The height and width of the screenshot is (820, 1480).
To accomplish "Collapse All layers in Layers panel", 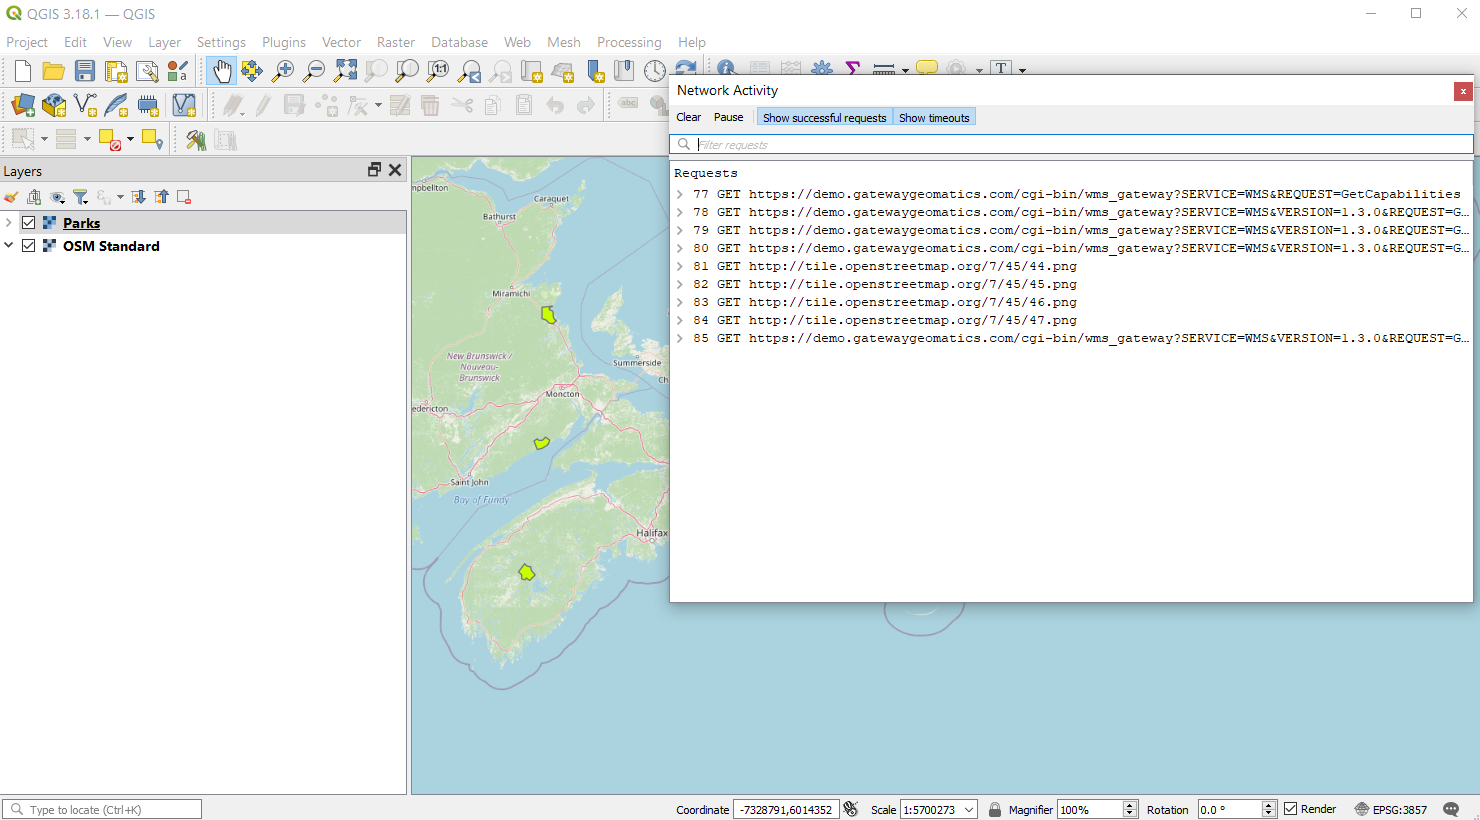I will coord(161,197).
